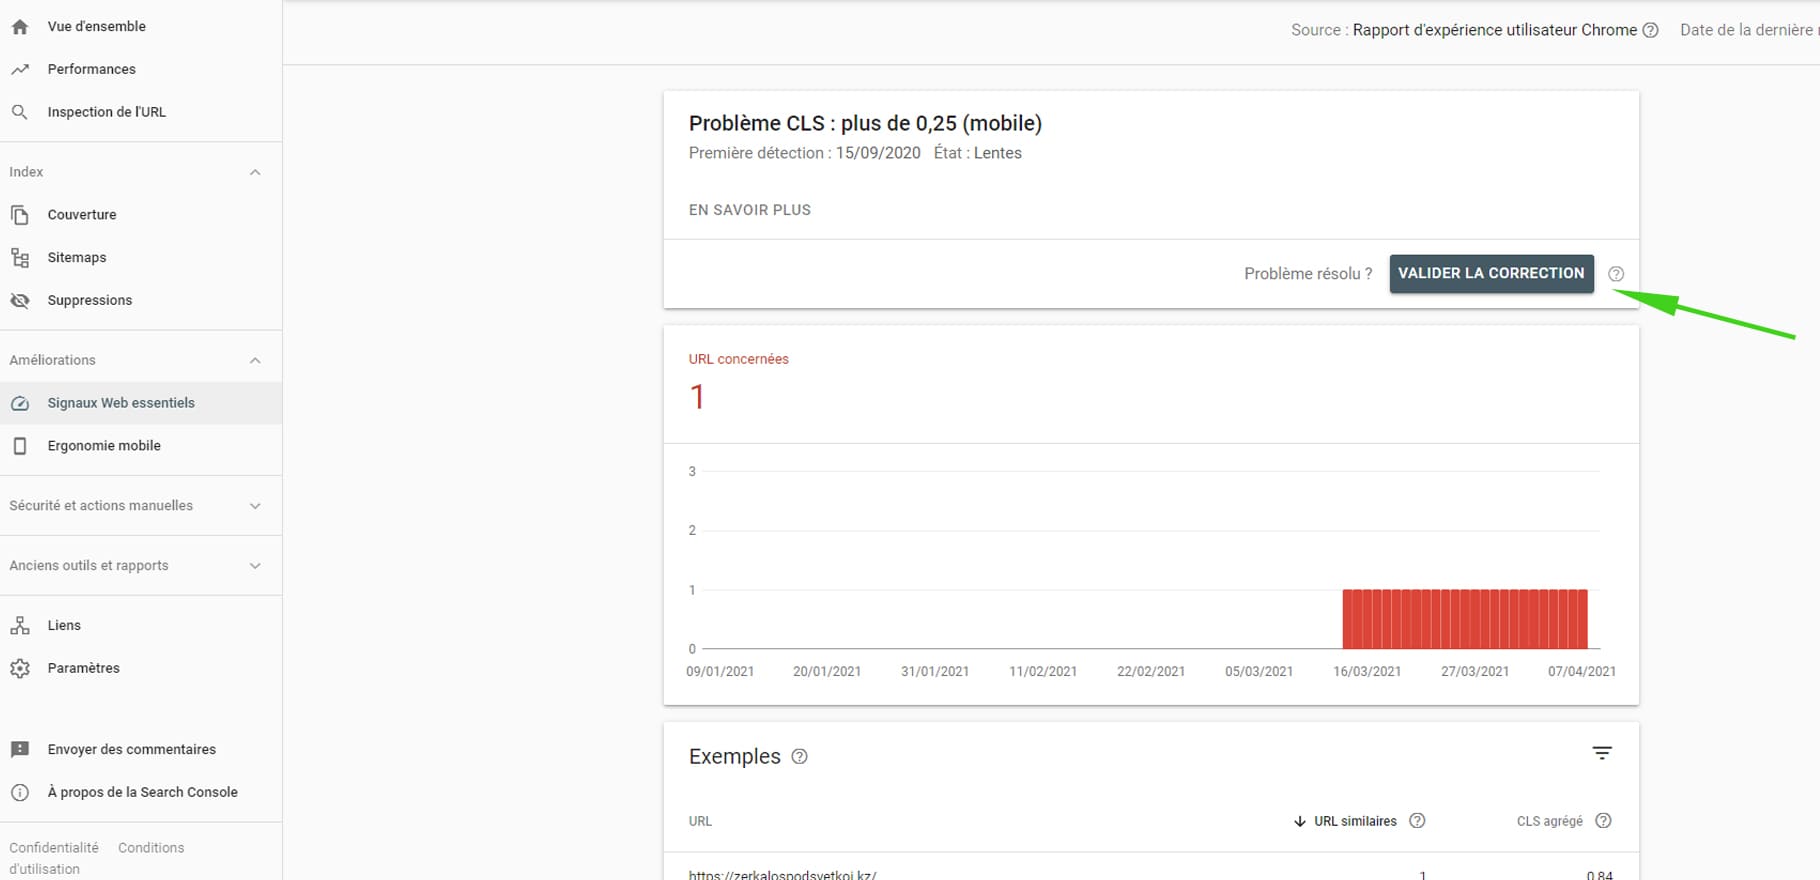1820x880 pixels.
Task: Open the Sitemaps page
Action: (77, 258)
